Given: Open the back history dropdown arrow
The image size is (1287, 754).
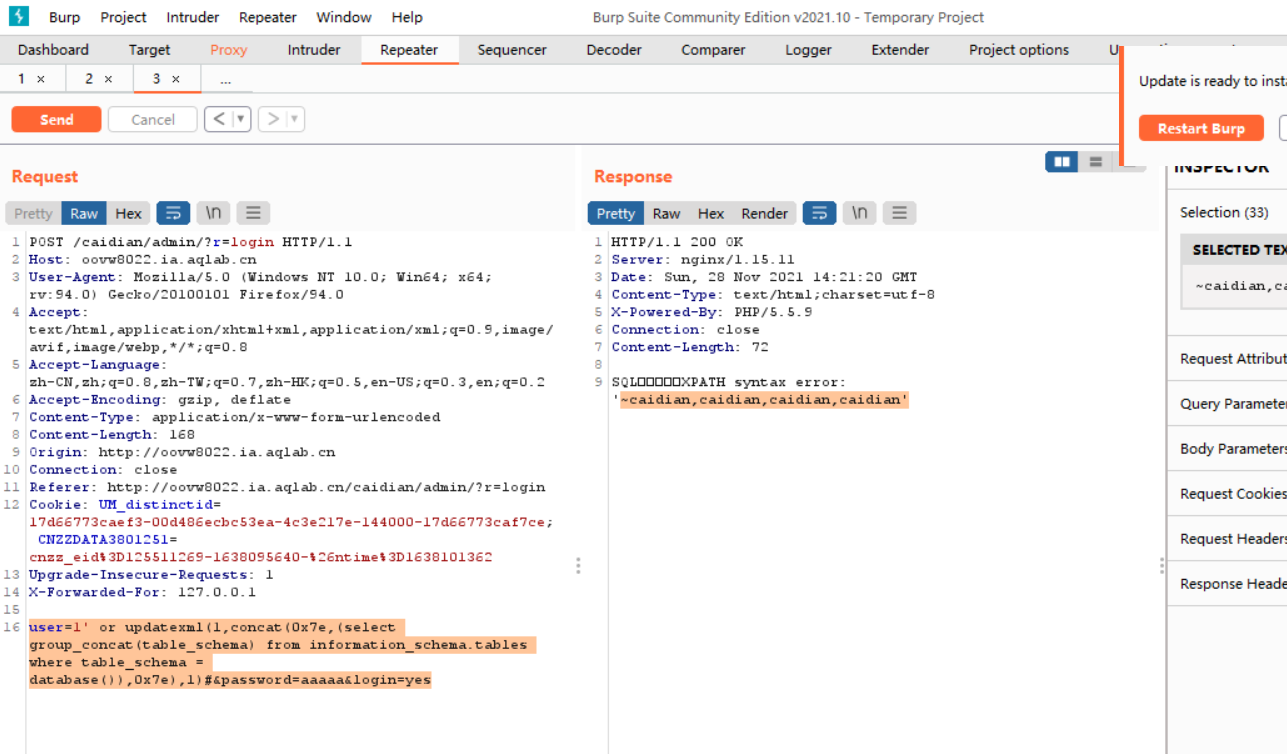Looking at the screenshot, I should (x=241, y=119).
